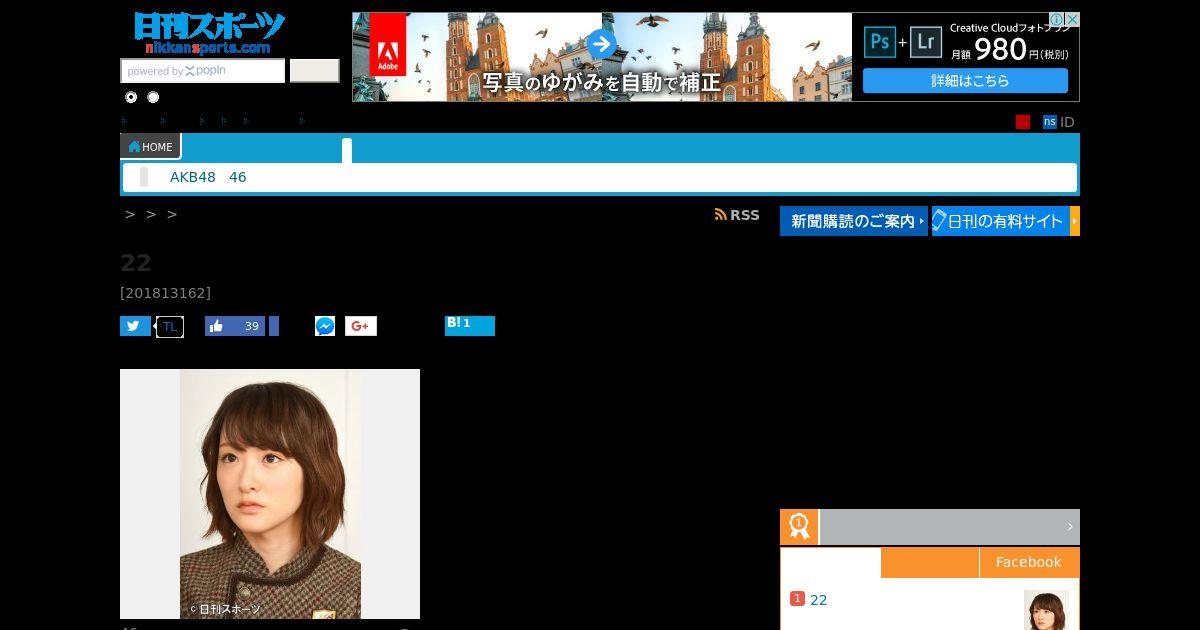
Task: Open the Twitter TL timeline bubble
Action: 170,326
